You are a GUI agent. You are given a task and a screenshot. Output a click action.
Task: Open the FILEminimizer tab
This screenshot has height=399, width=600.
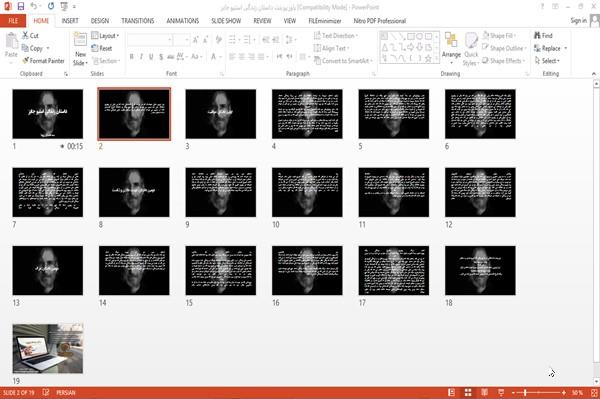(x=325, y=21)
